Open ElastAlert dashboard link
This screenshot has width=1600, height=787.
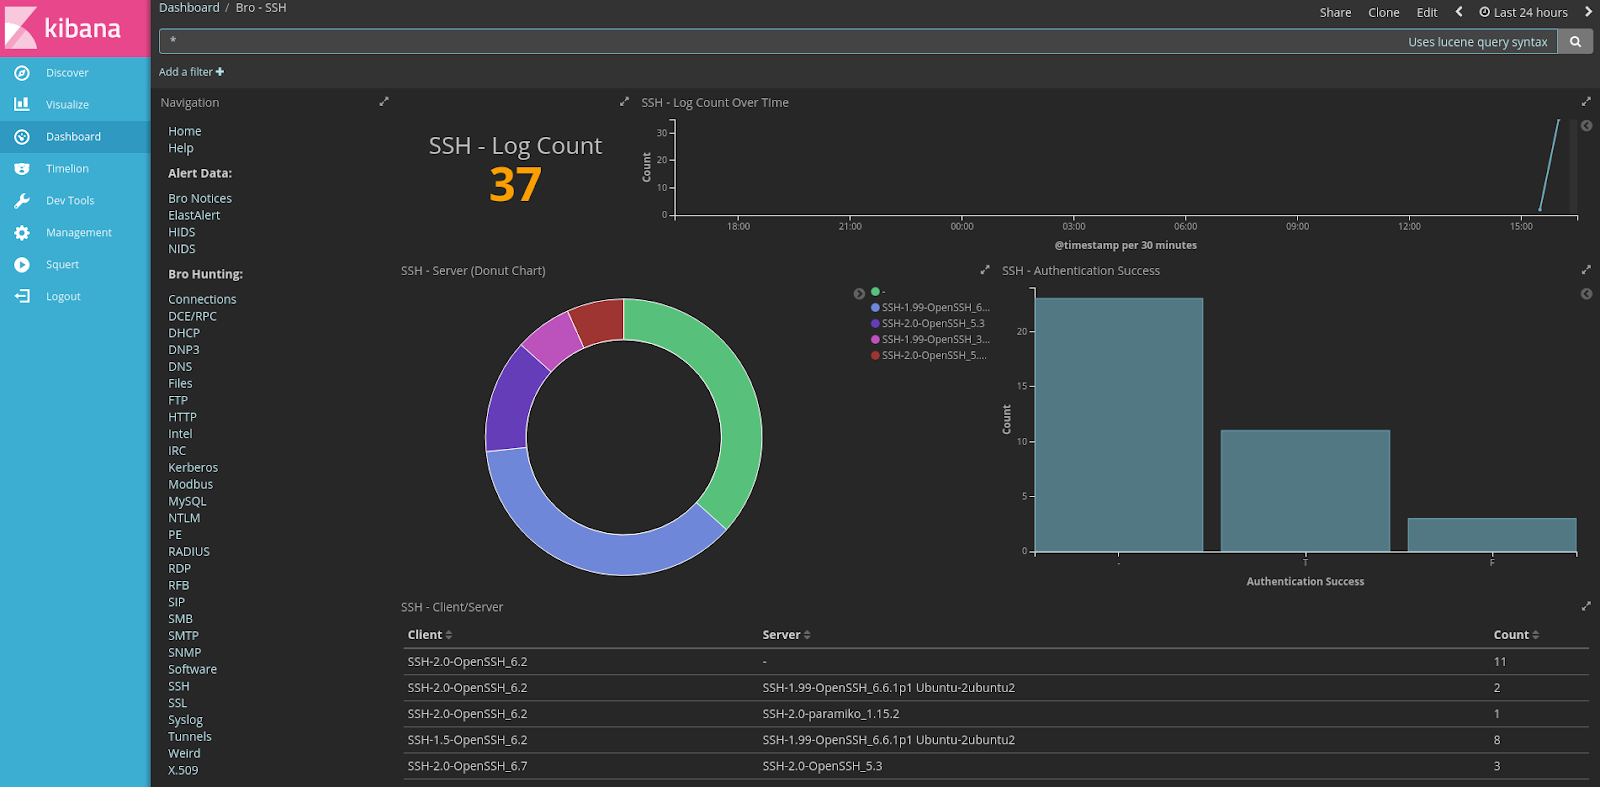194,216
